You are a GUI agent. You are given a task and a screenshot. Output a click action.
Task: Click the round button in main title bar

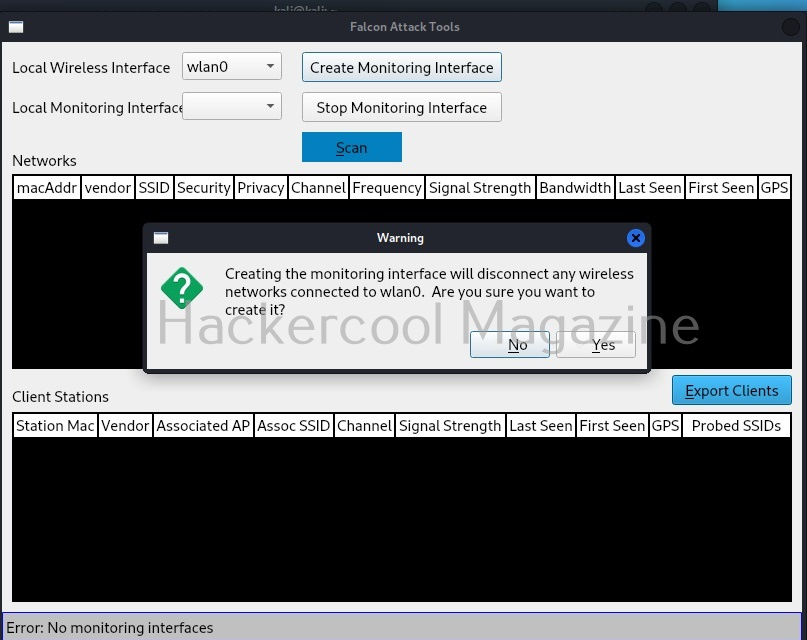tap(790, 27)
